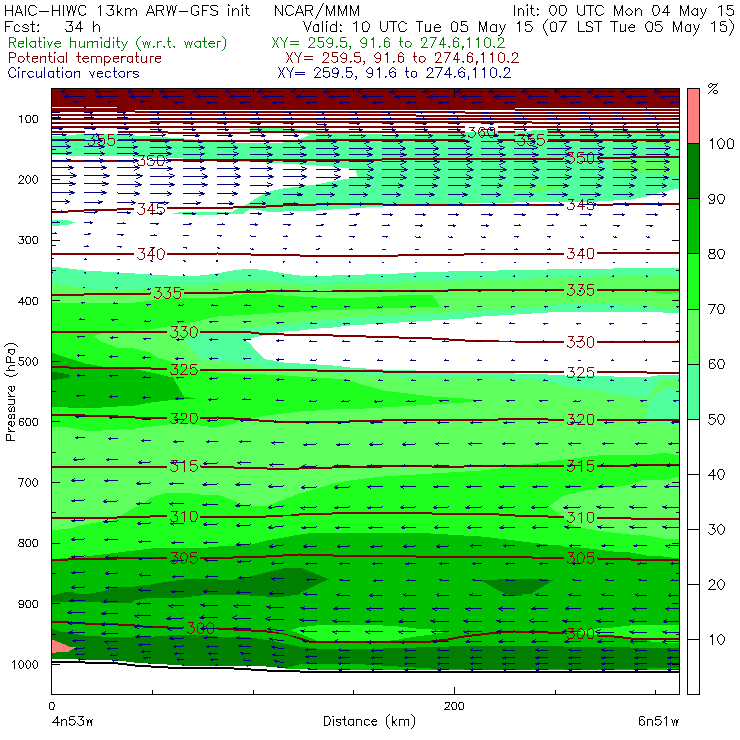Click the left '315' contour label
Image resolution: width=740 pixels, height=740 pixels.
pos(184,467)
